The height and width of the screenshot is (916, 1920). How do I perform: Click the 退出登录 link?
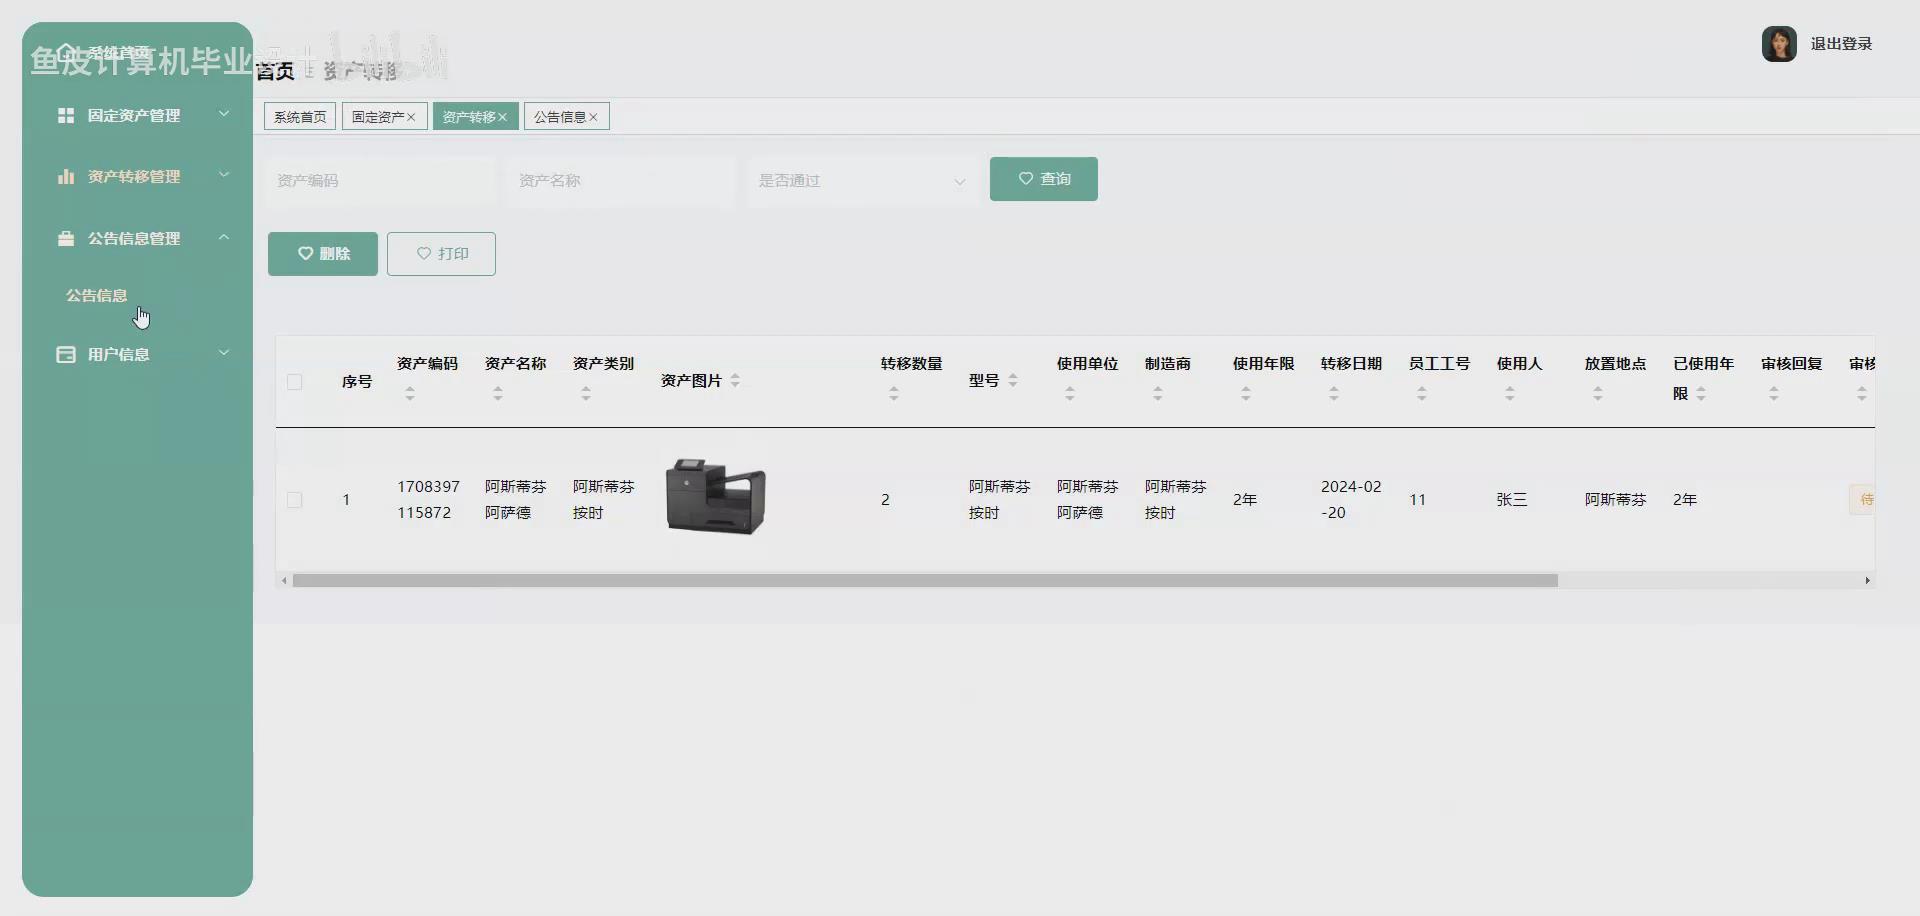click(x=1842, y=43)
